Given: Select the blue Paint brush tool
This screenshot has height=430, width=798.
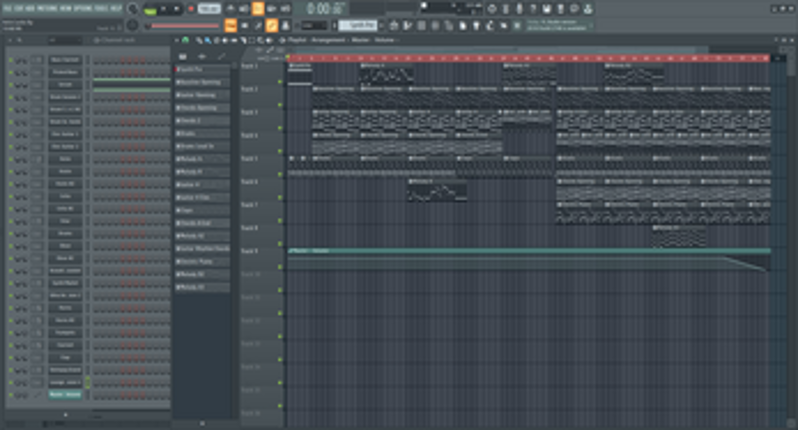Looking at the screenshot, I should tap(208, 40).
